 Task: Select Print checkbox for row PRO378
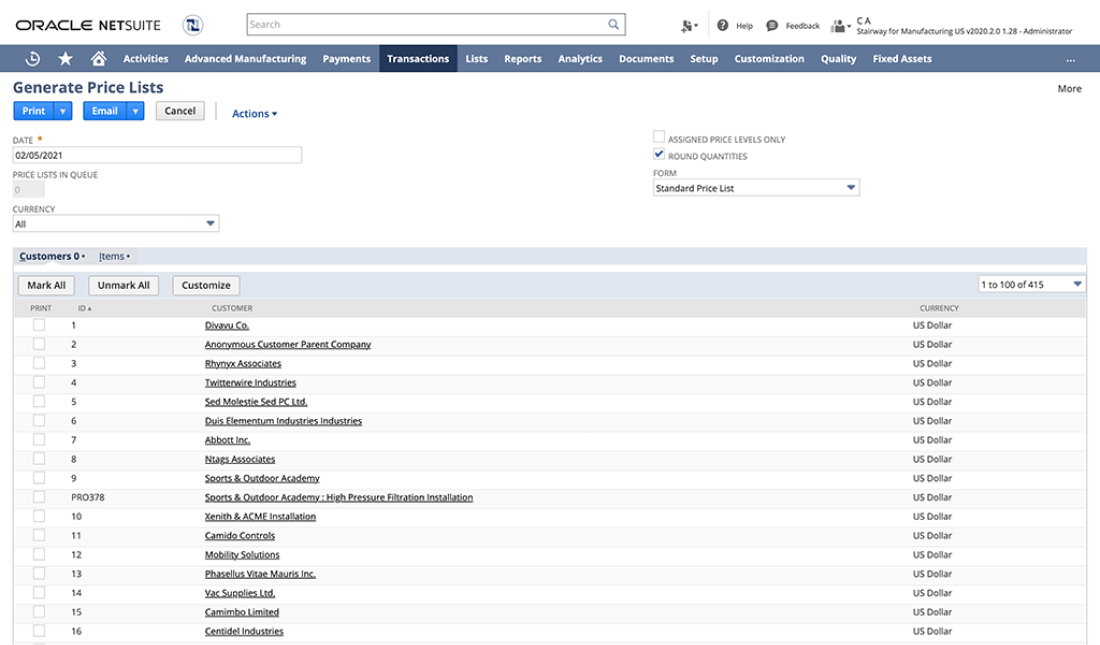coord(39,497)
